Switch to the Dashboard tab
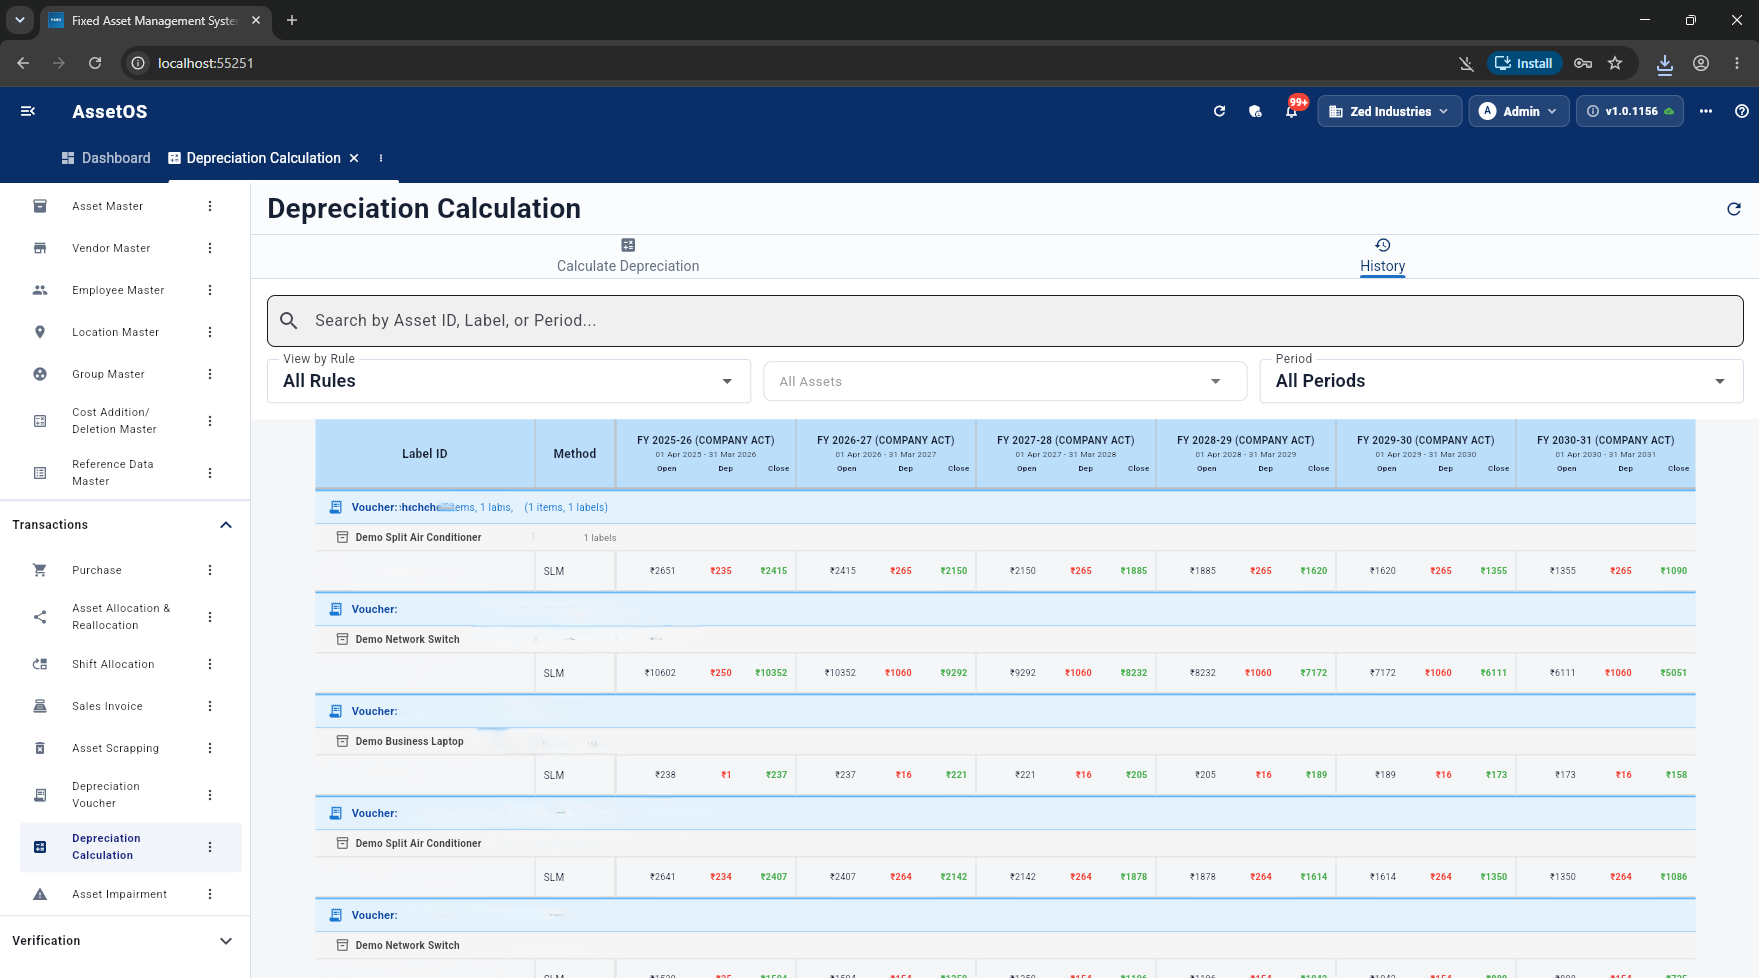Image resolution: width=1759 pixels, height=978 pixels. click(106, 158)
